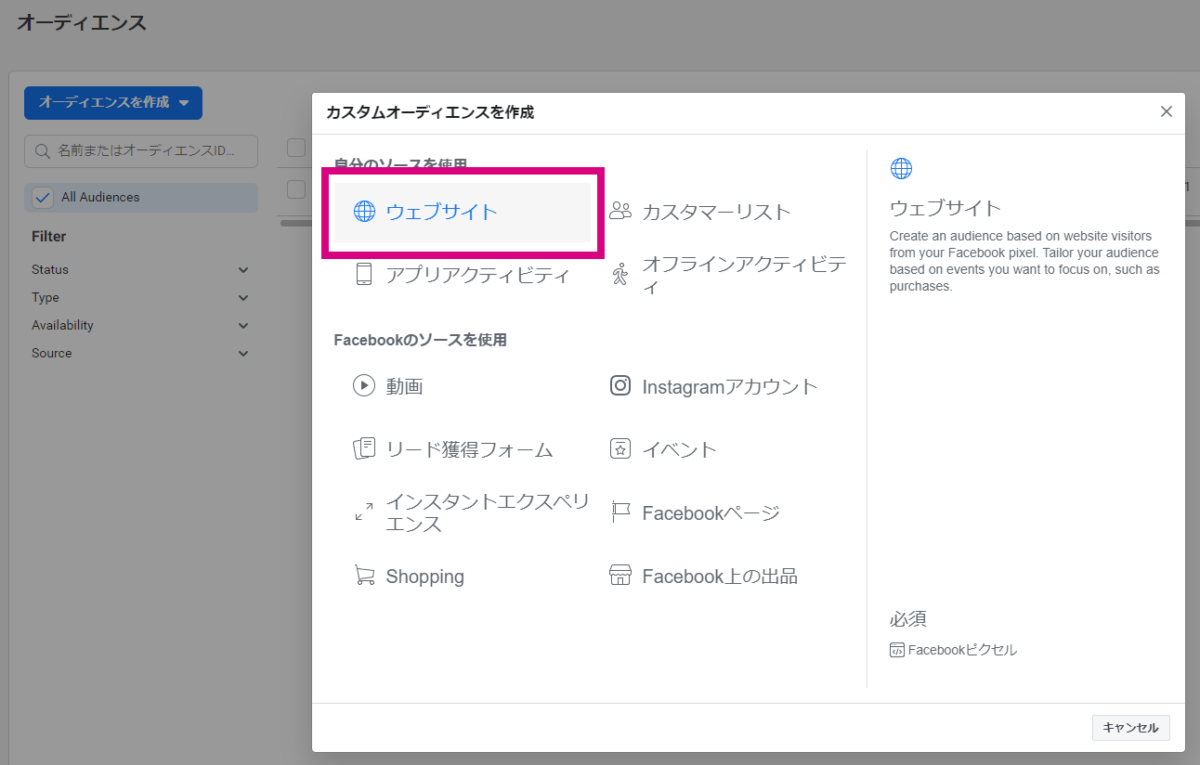Select the ウェブサイト source option
The image size is (1200, 765).
pos(463,211)
